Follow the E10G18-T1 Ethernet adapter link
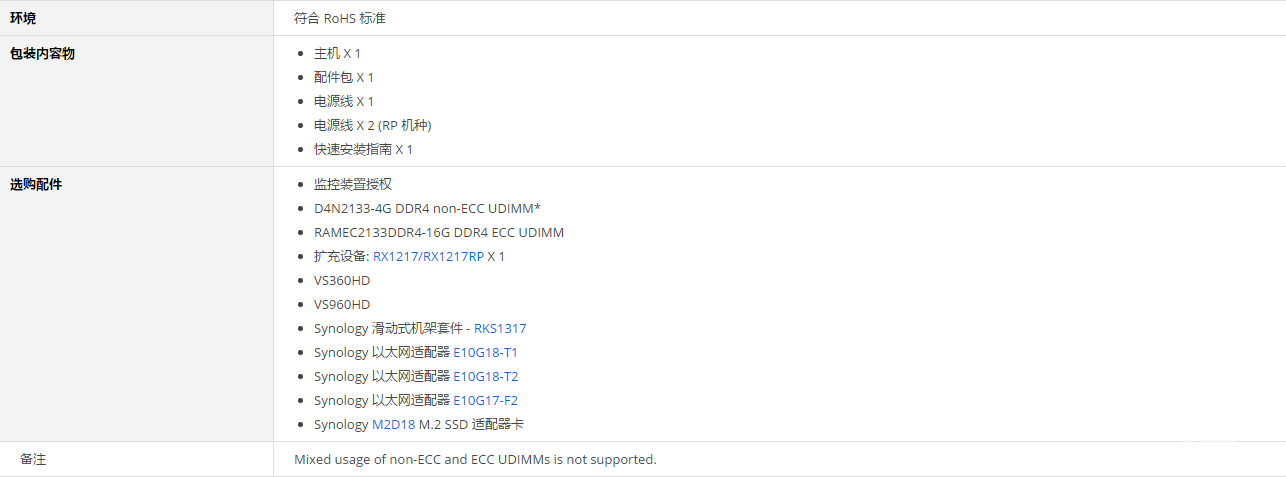The width and height of the screenshot is (1286, 477). 485,352
